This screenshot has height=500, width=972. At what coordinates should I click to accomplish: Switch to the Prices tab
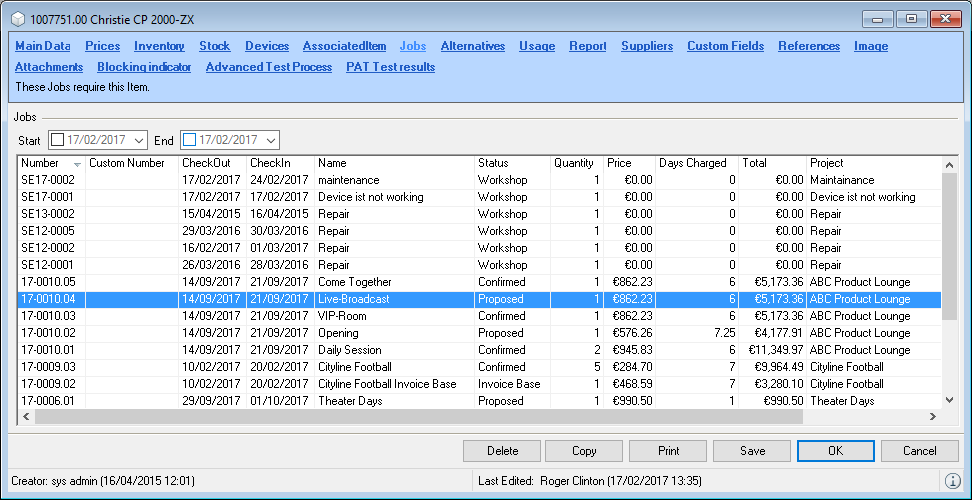click(102, 46)
